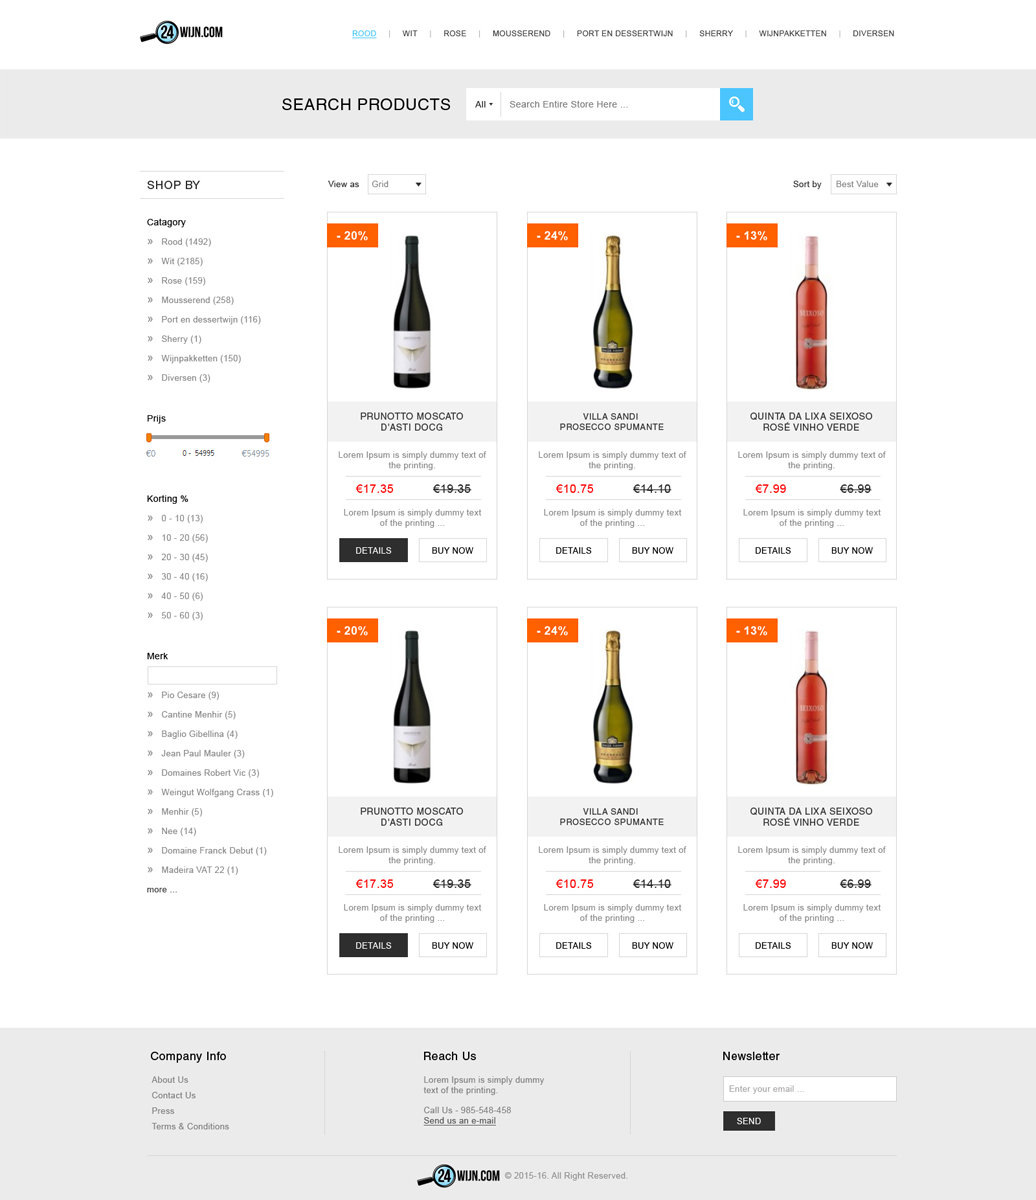1036x1200 pixels.
Task: Filter by category Rose (159)
Action: point(183,281)
